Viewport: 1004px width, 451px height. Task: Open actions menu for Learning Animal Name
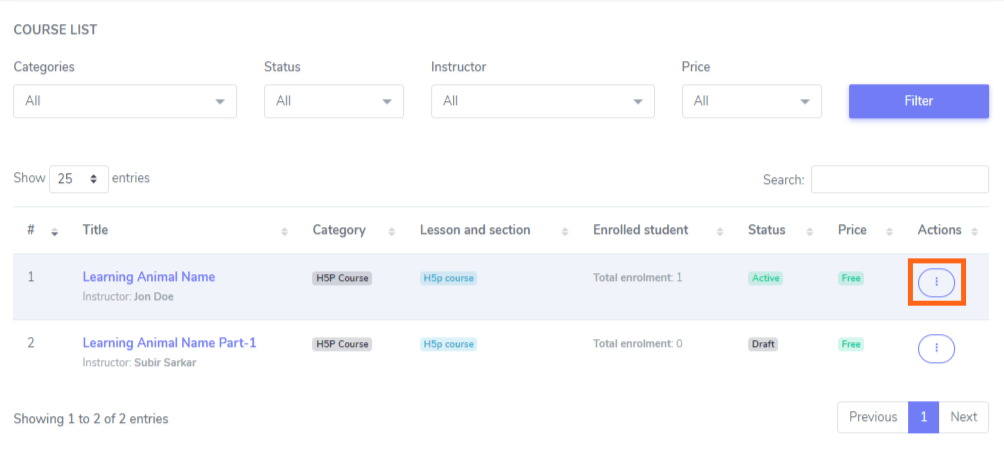point(936,283)
